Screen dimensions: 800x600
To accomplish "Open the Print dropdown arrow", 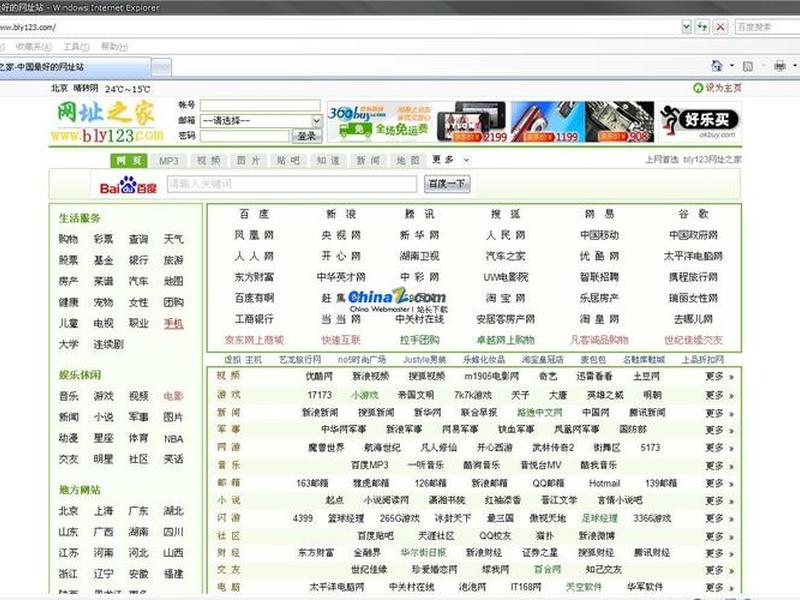I will (x=795, y=66).
